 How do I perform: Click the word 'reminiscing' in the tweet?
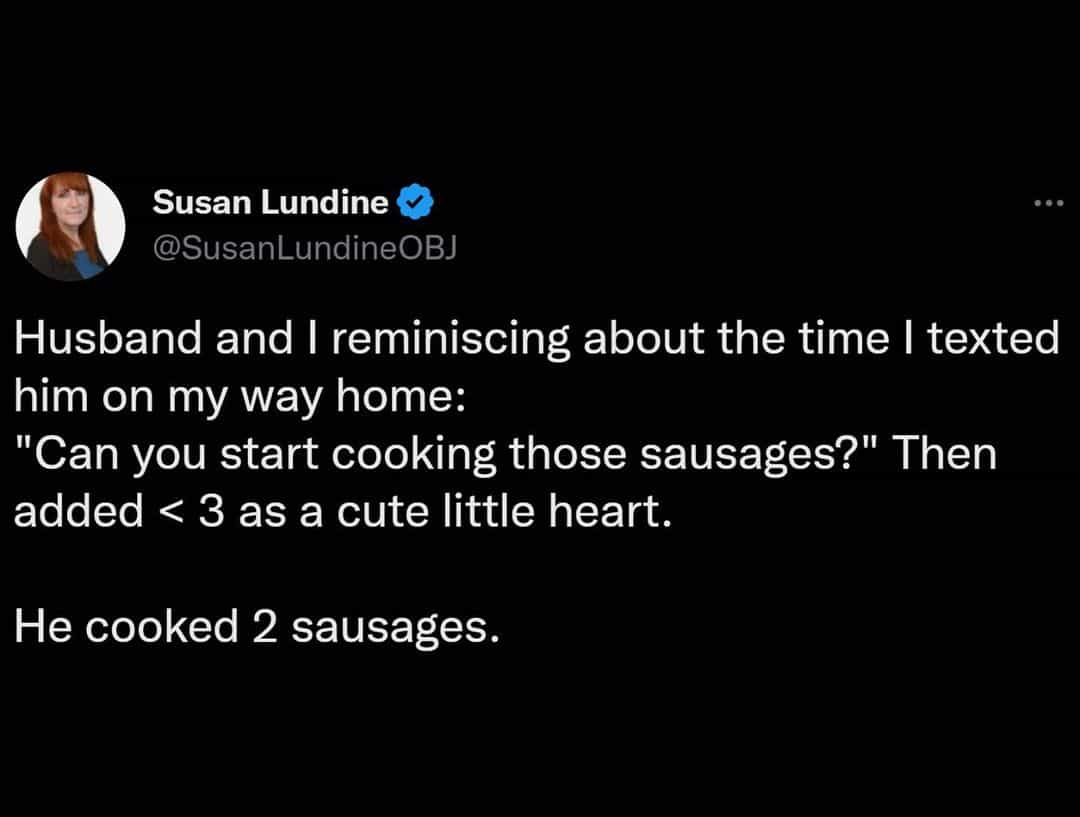point(447,340)
